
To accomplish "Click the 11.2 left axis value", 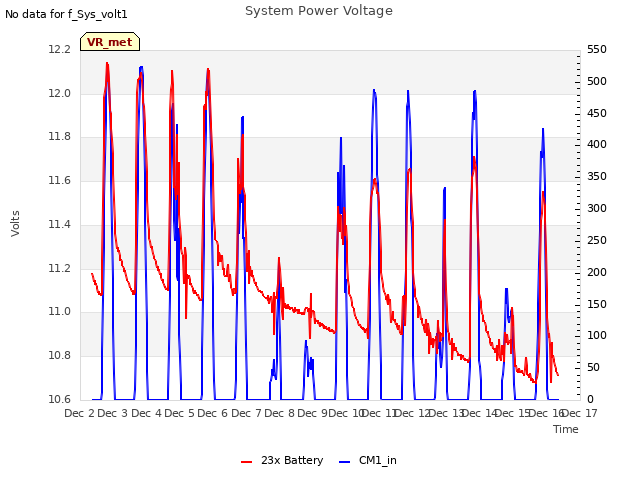I will point(60,268).
